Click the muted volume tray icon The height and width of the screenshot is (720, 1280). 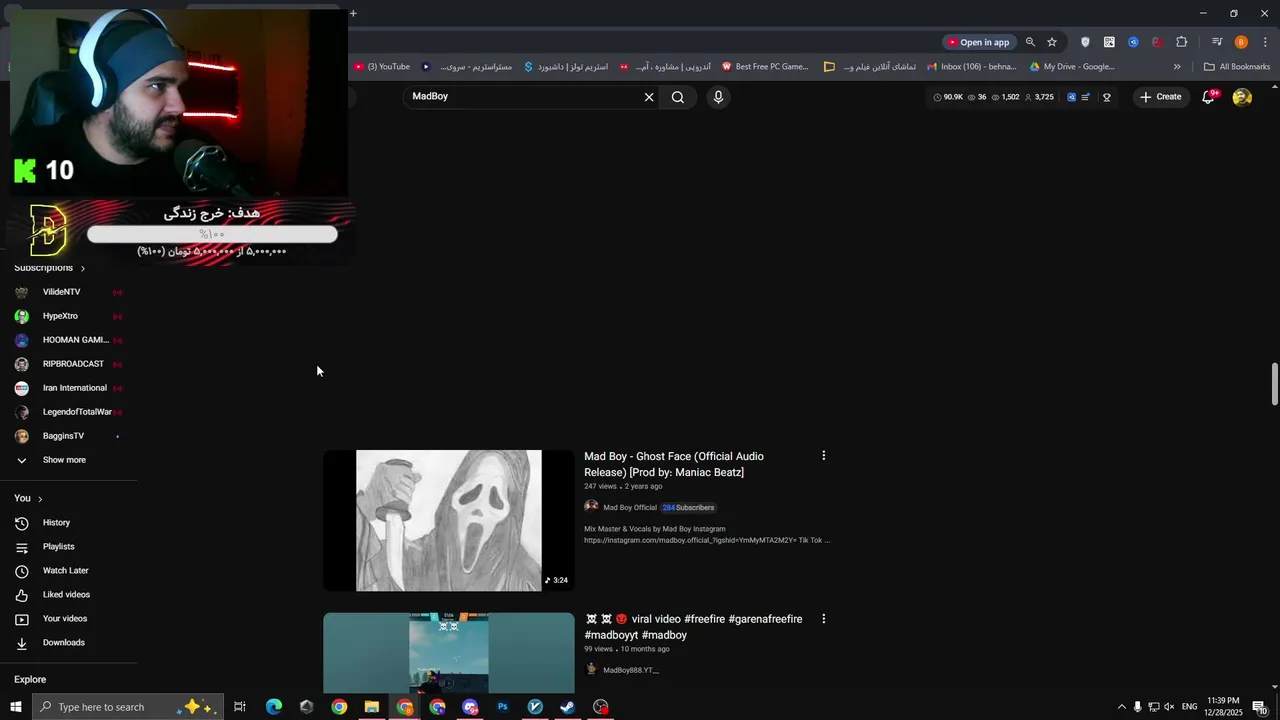(x=1169, y=707)
